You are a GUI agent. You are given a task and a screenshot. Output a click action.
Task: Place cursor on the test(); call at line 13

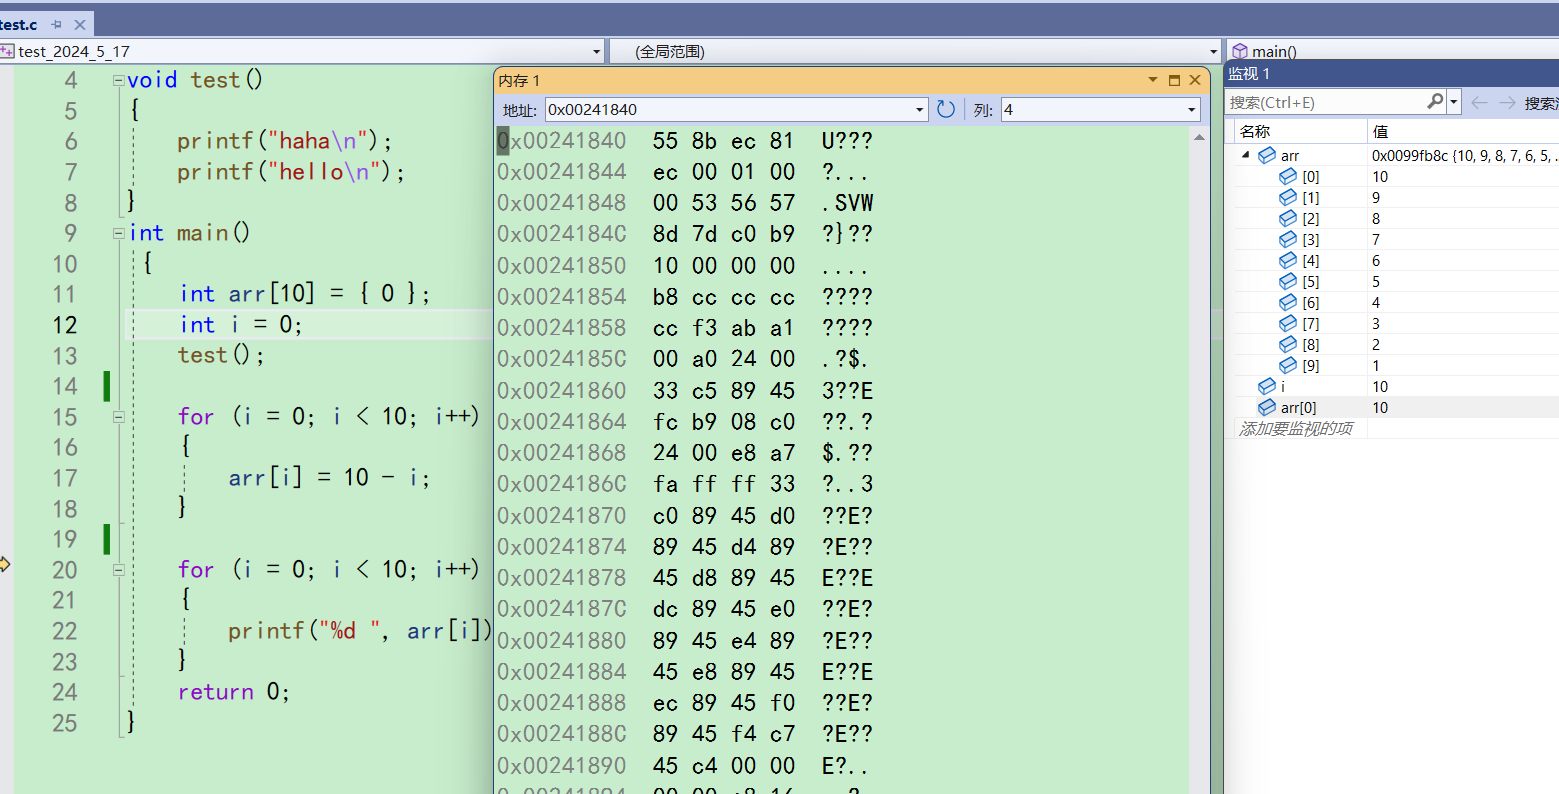(x=221, y=355)
